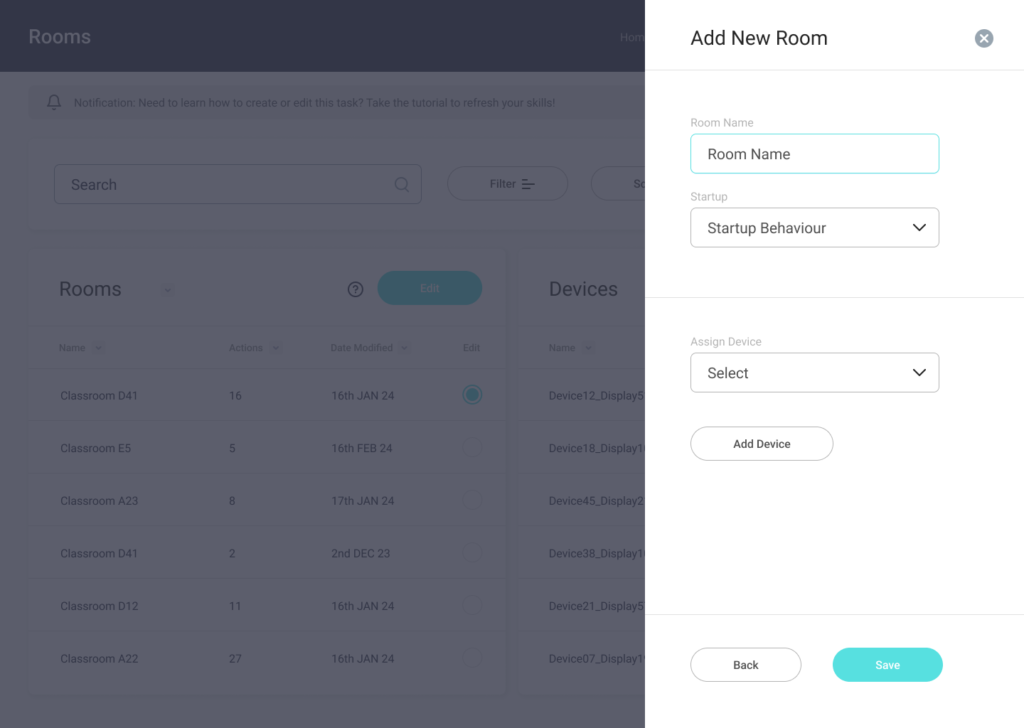Select the Classroom E5 edit radio button
This screenshot has width=1024, height=728.
tap(472, 448)
